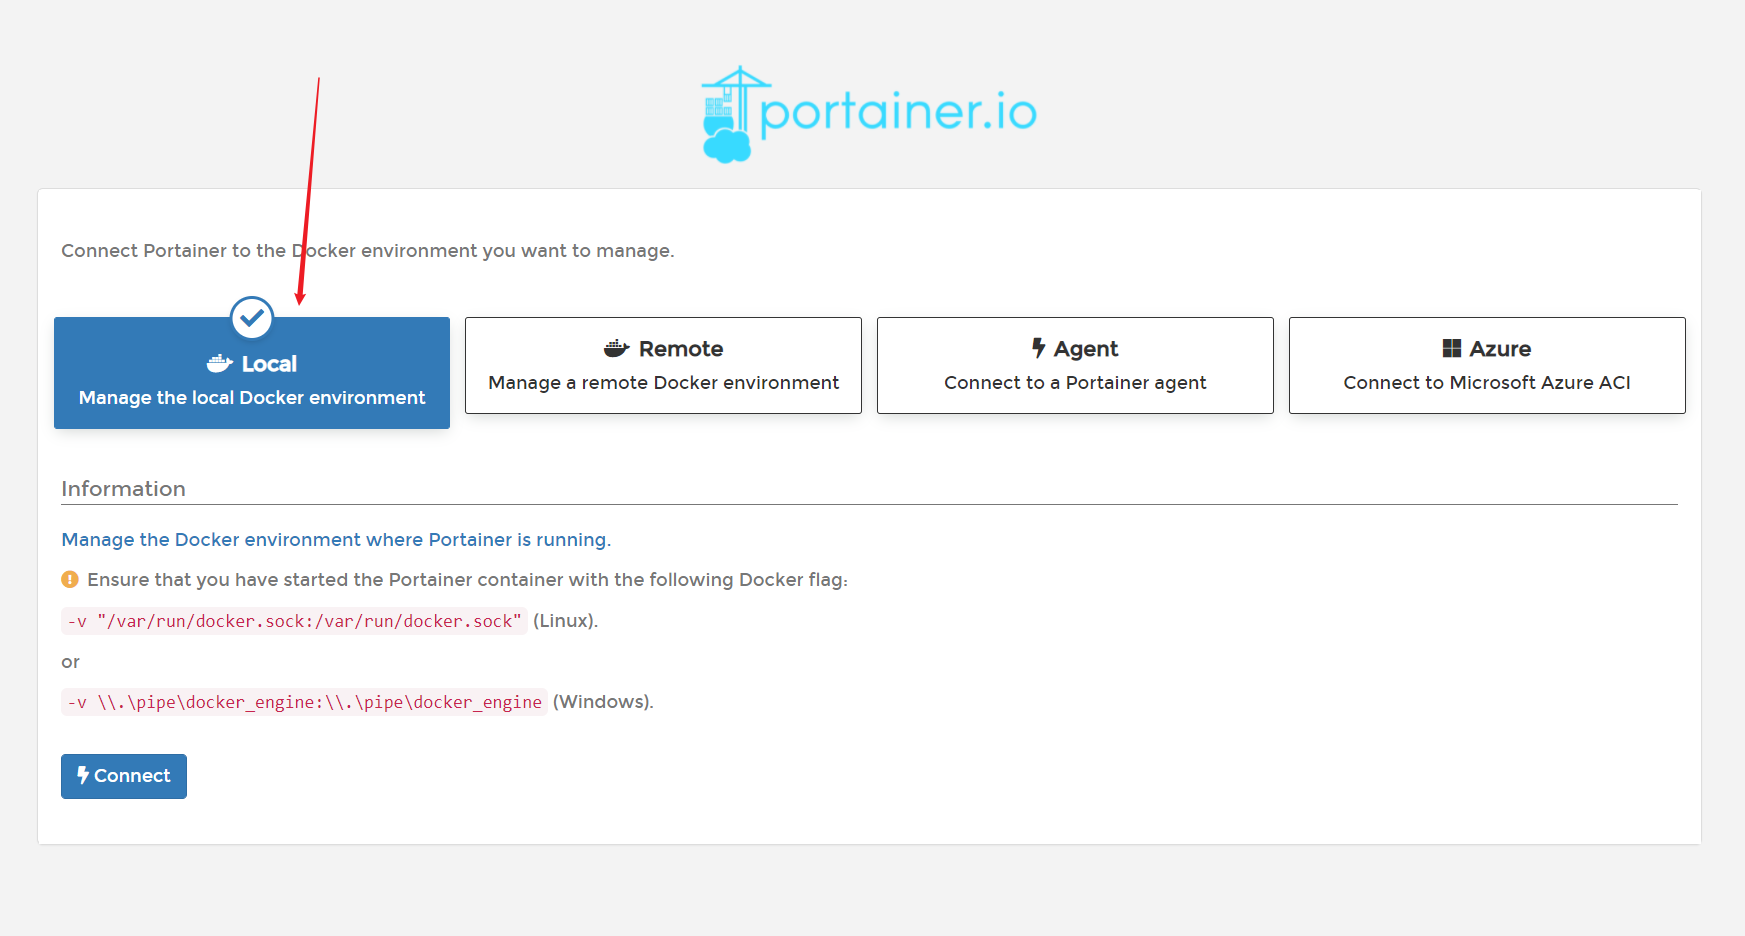Choose the Agent connection option
Screen dimensions: 1745x936
[1075, 365]
